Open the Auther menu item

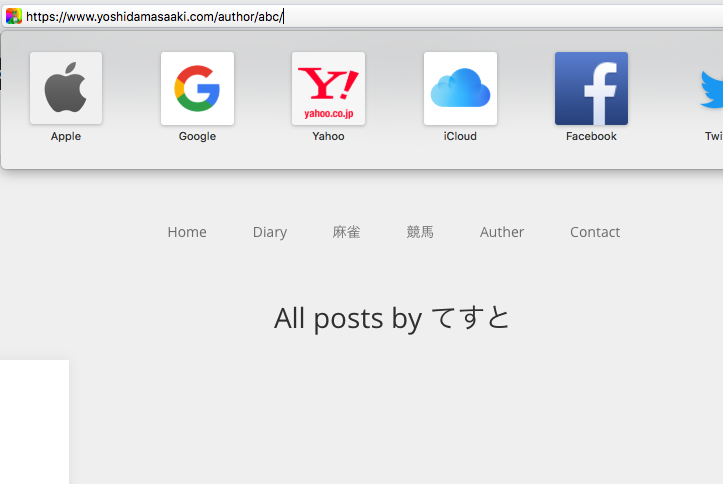coord(502,232)
